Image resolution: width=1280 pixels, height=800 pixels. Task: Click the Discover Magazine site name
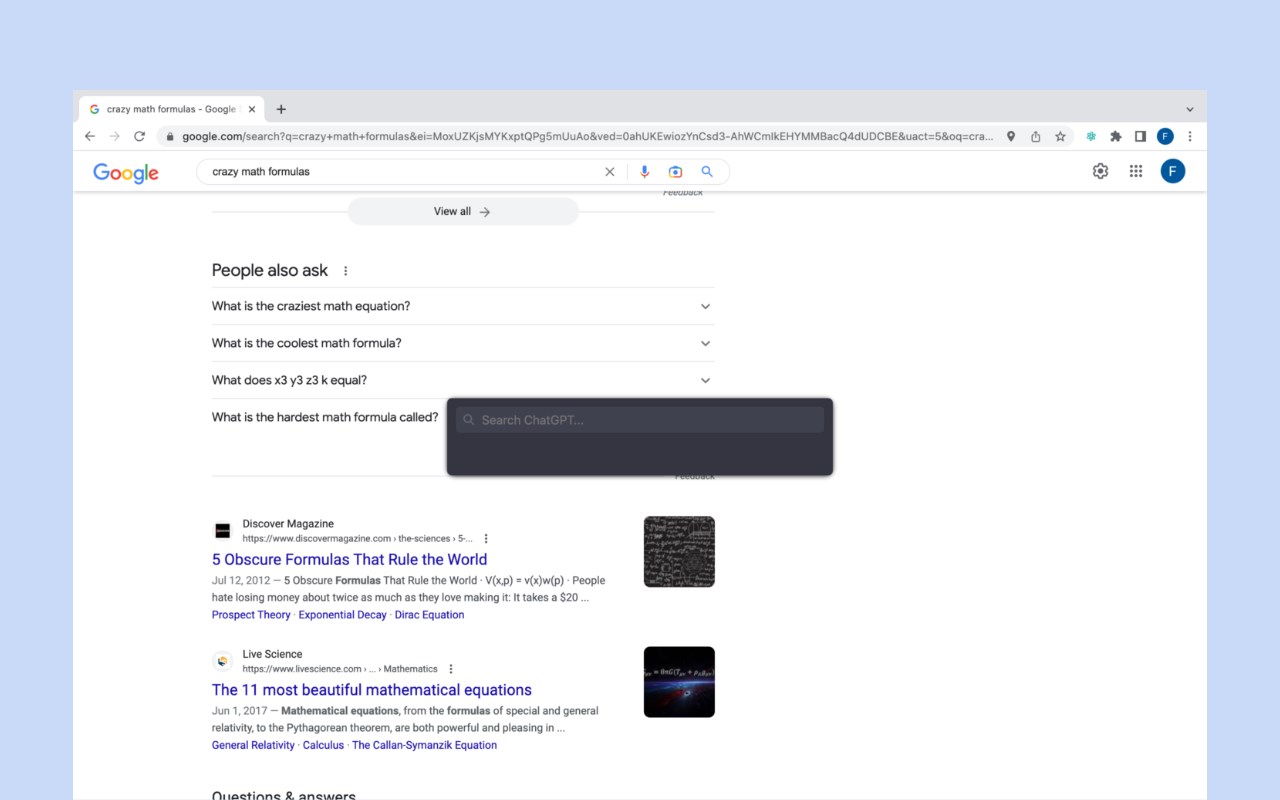(288, 524)
